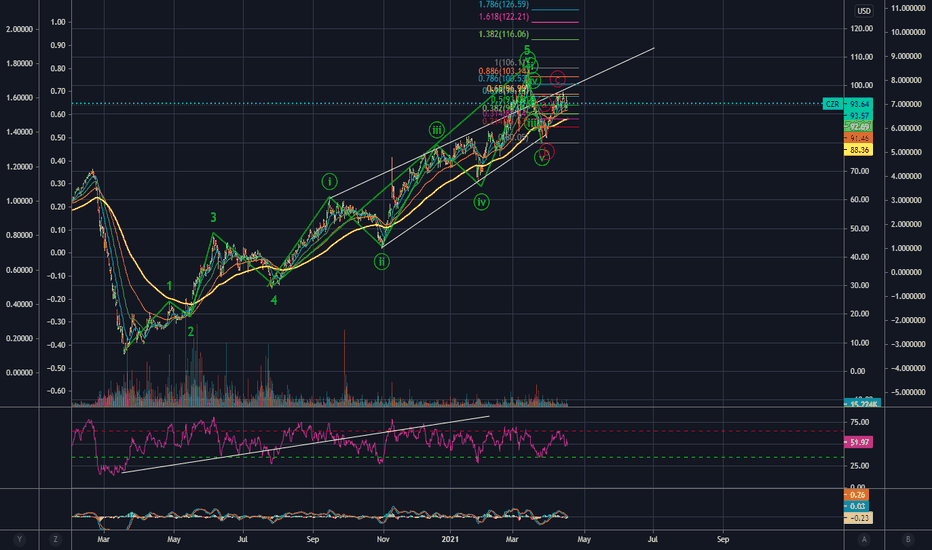932x550 pixels.
Task: Select green Elliott wave label 1
Action: click(x=169, y=286)
